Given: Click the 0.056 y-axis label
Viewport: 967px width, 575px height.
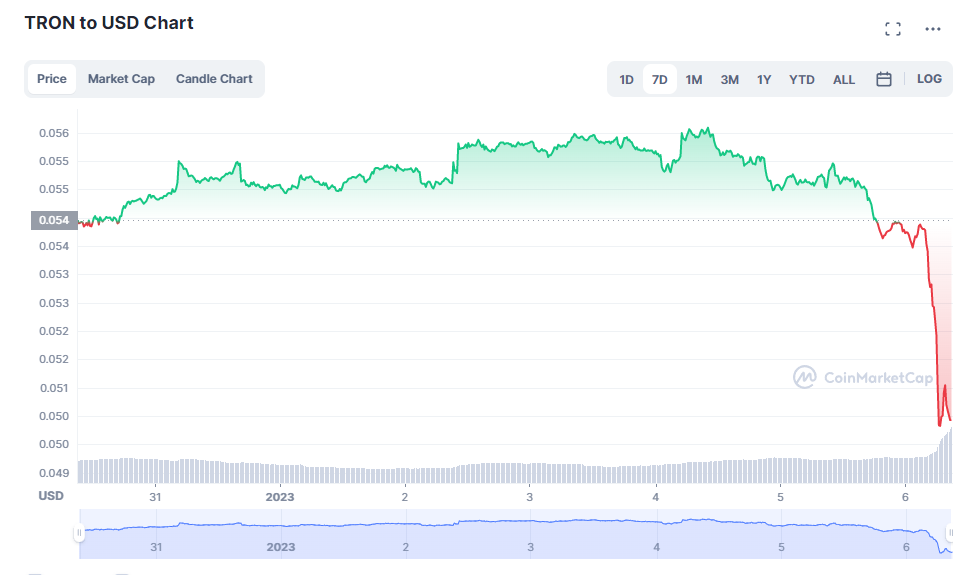Looking at the screenshot, I should (x=54, y=133).
